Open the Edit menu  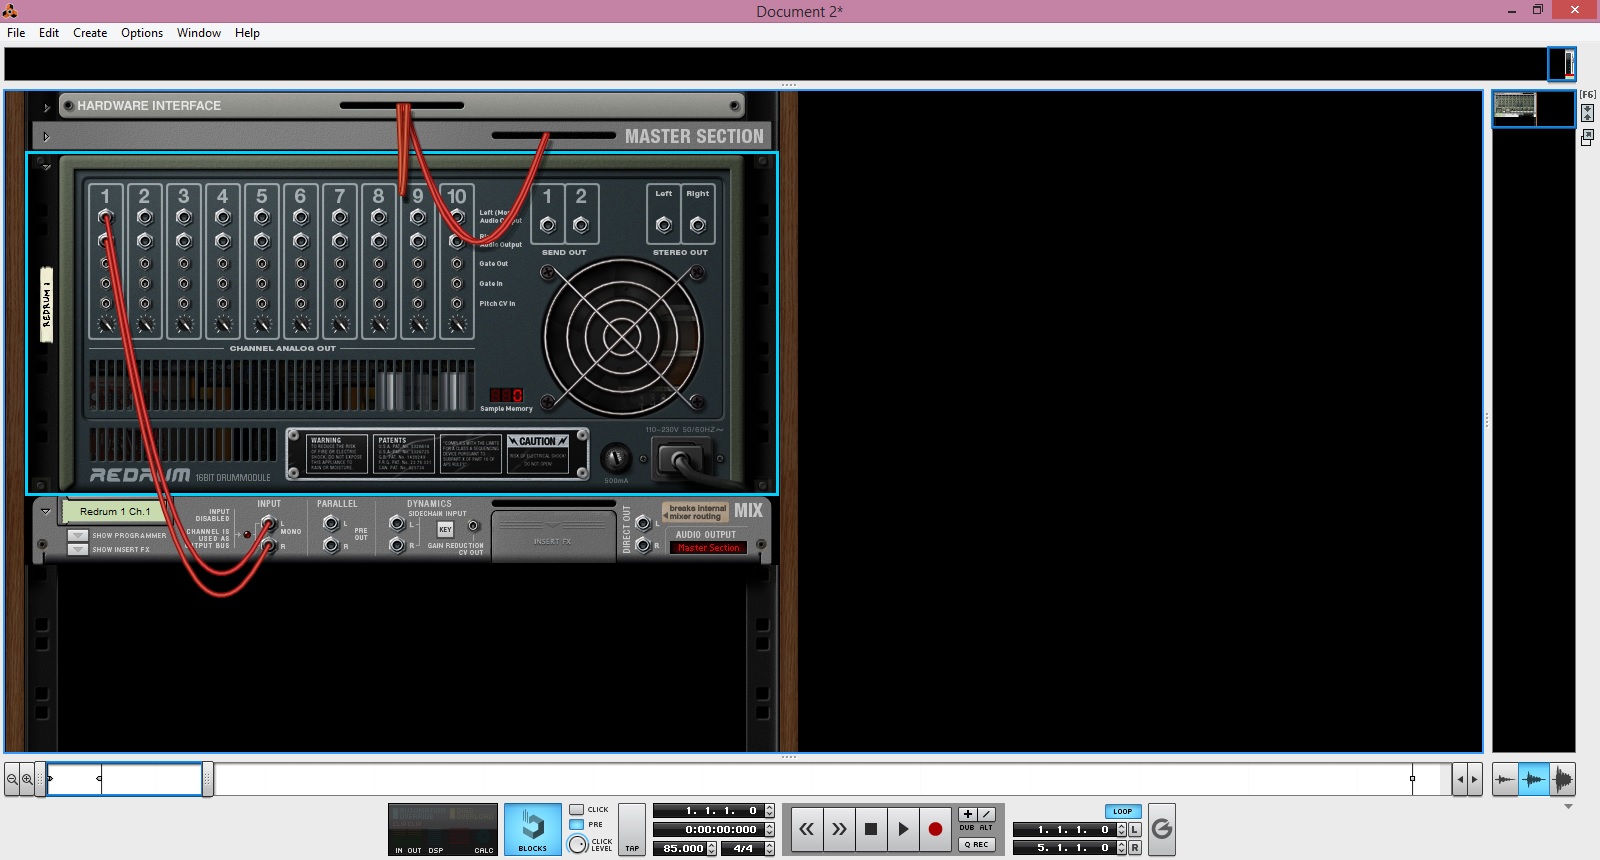pyautogui.click(x=49, y=33)
